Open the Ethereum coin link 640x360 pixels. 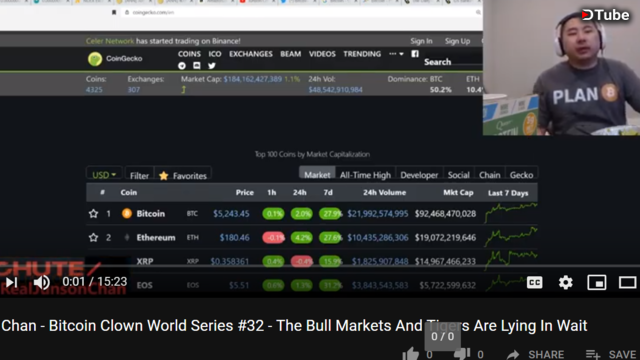(156, 238)
